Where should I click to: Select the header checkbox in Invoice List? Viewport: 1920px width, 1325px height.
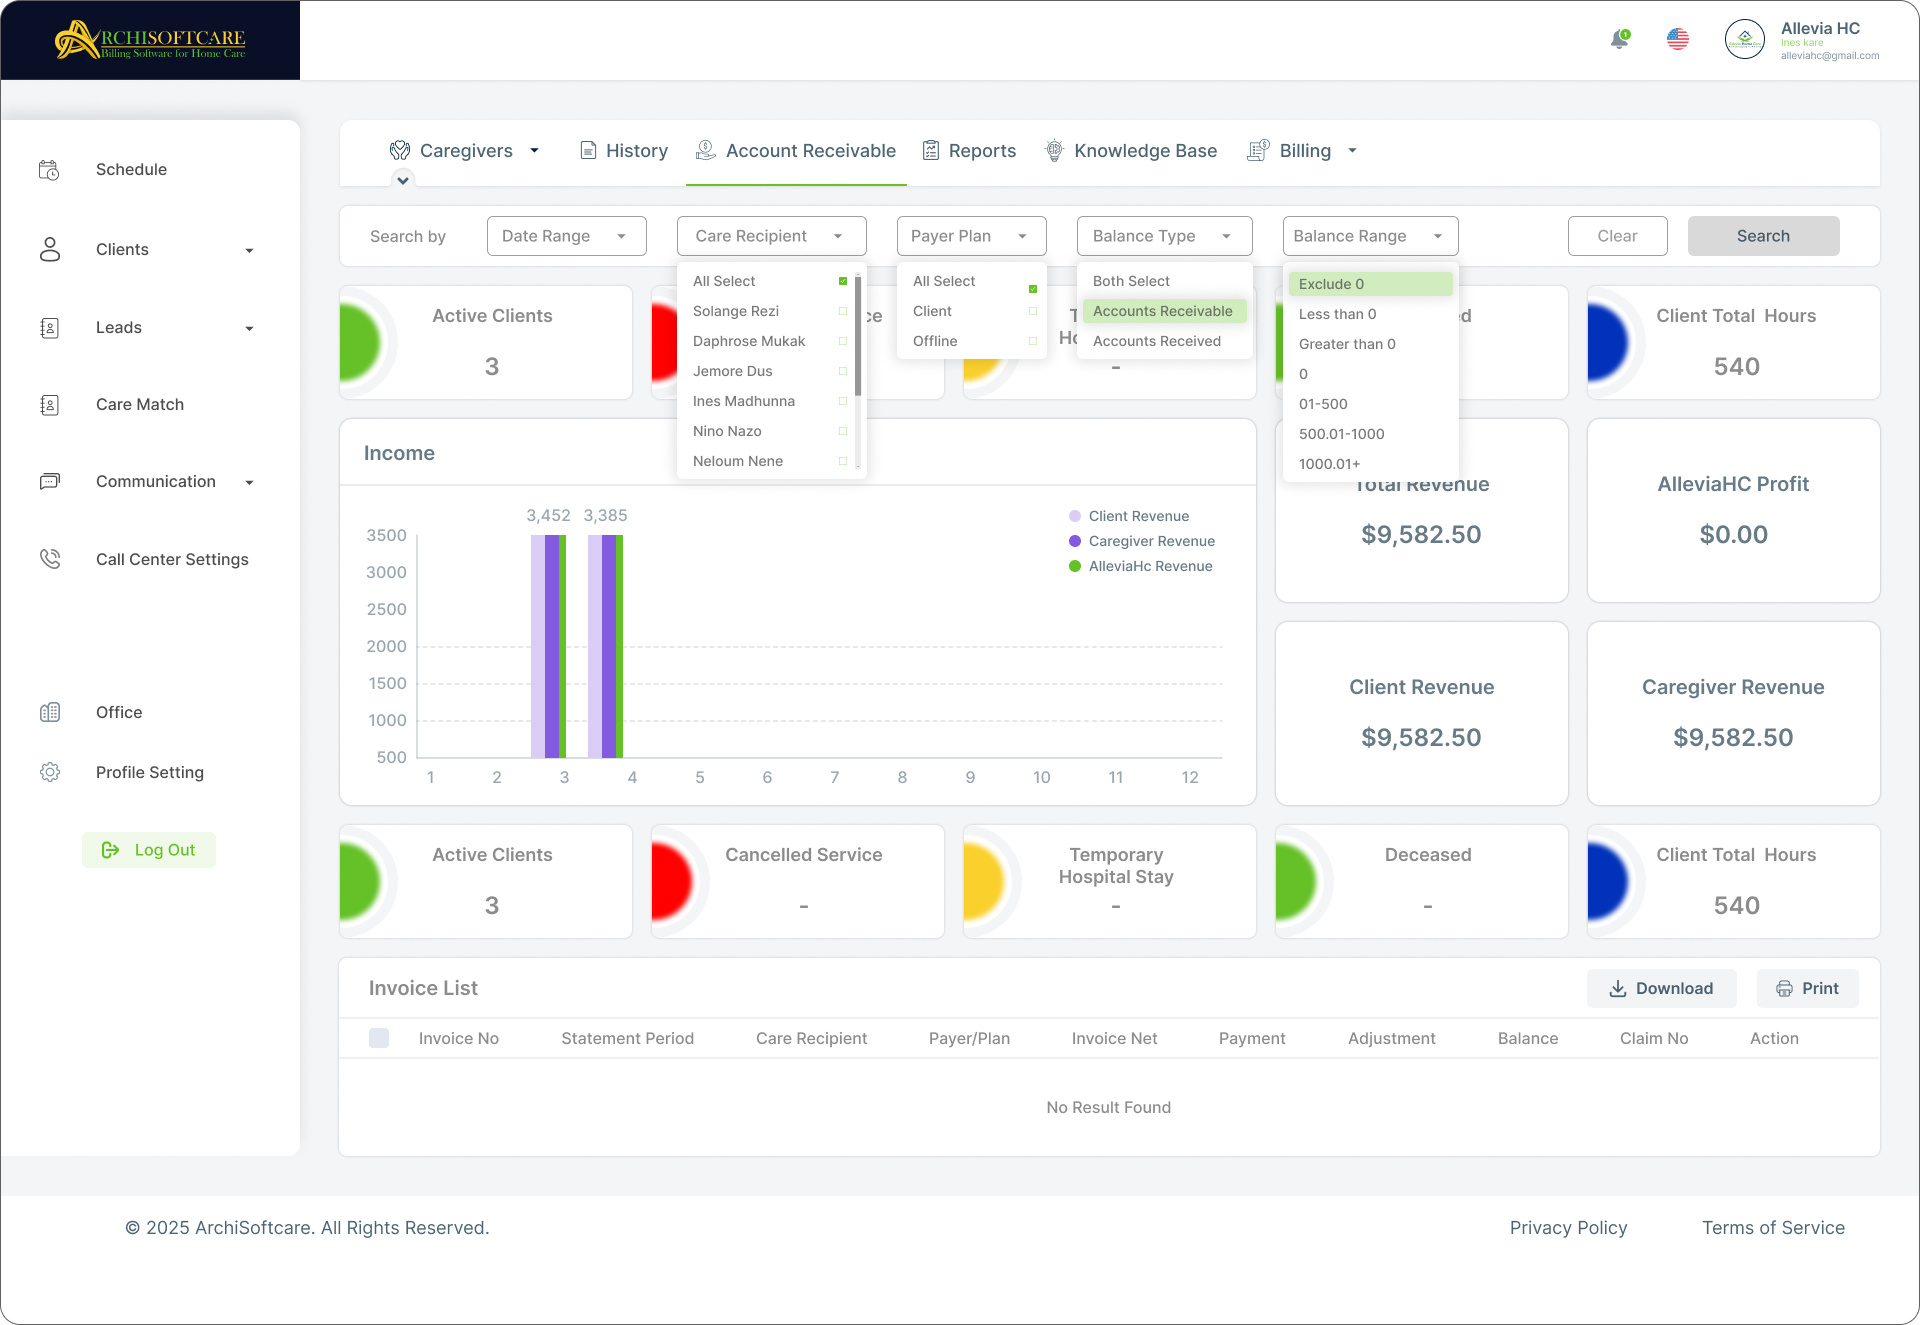pyautogui.click(x=379, y=1038)
